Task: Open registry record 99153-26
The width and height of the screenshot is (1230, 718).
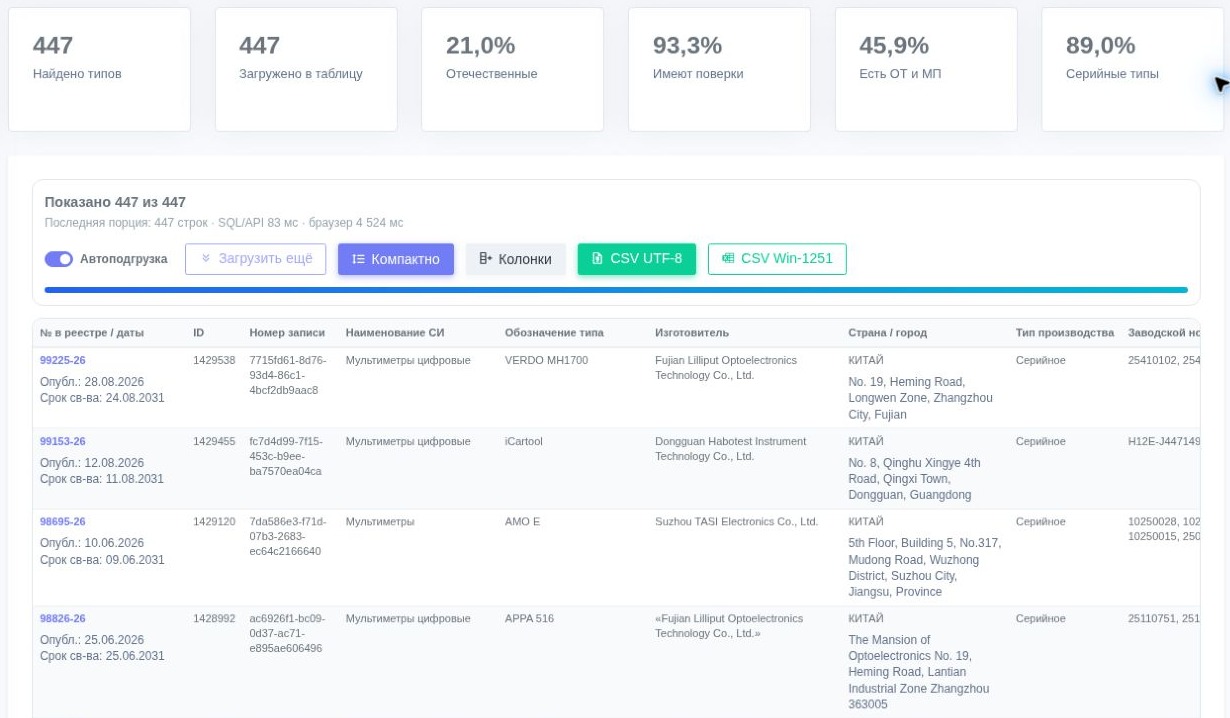Action: (x=63, y=441)
